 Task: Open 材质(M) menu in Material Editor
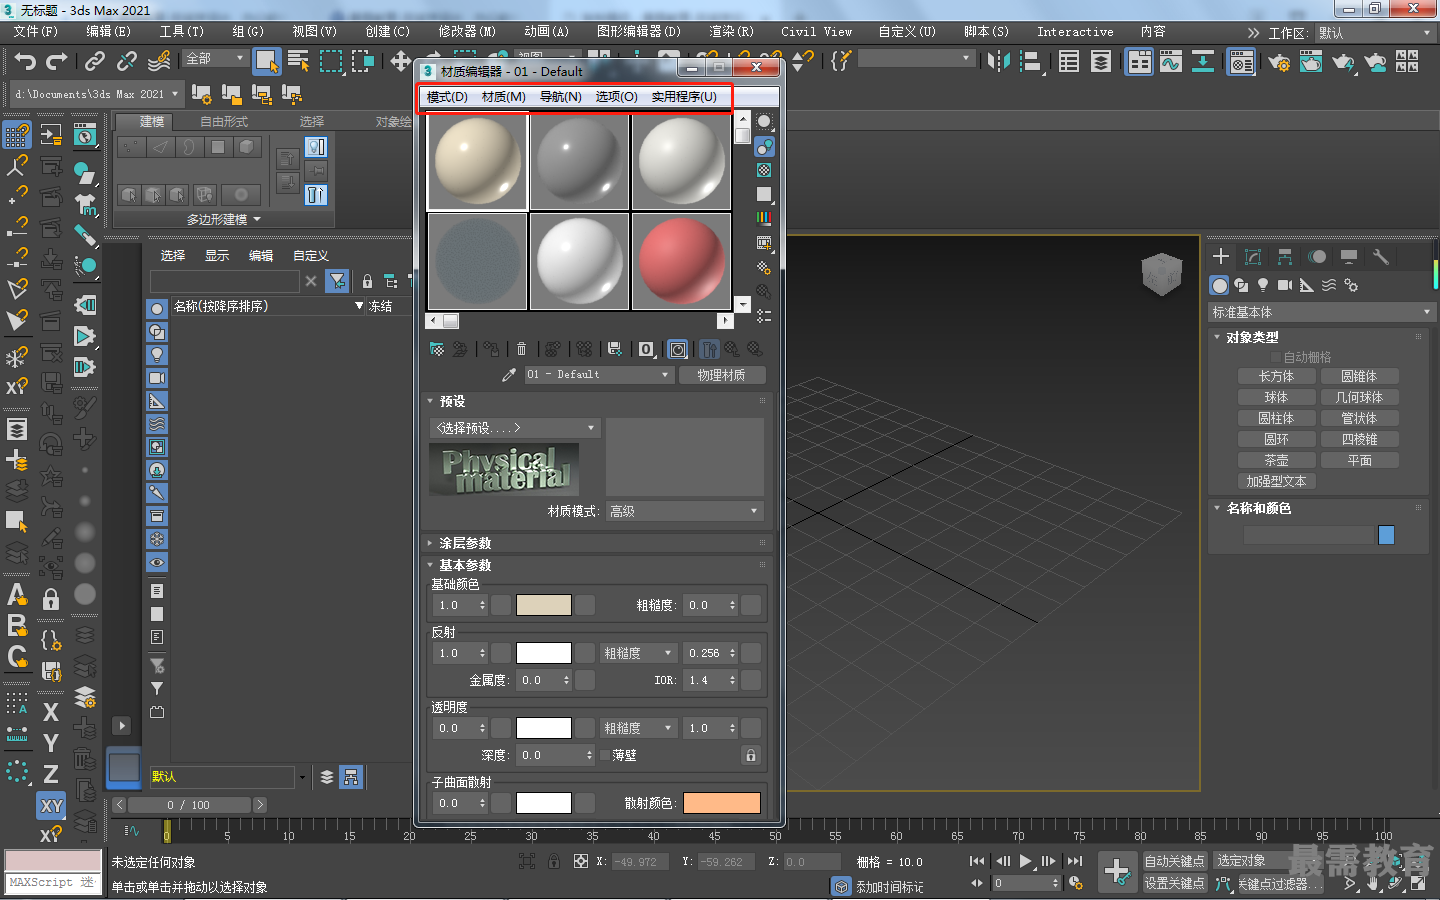click(x=503, y=97)
